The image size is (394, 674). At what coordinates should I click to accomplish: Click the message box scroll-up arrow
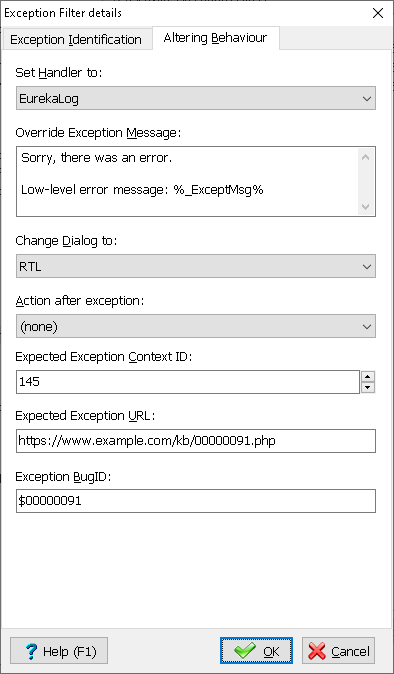[x=366, y=157]
